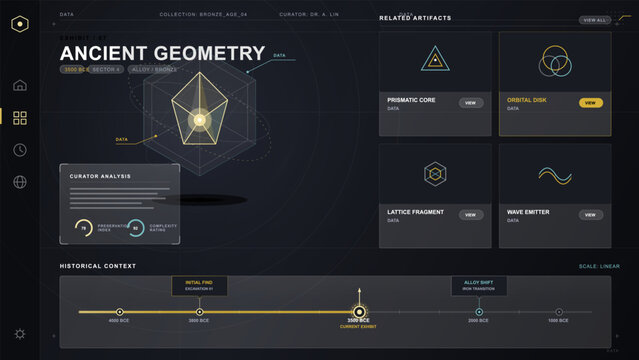Click the View All button

point(595,20)
